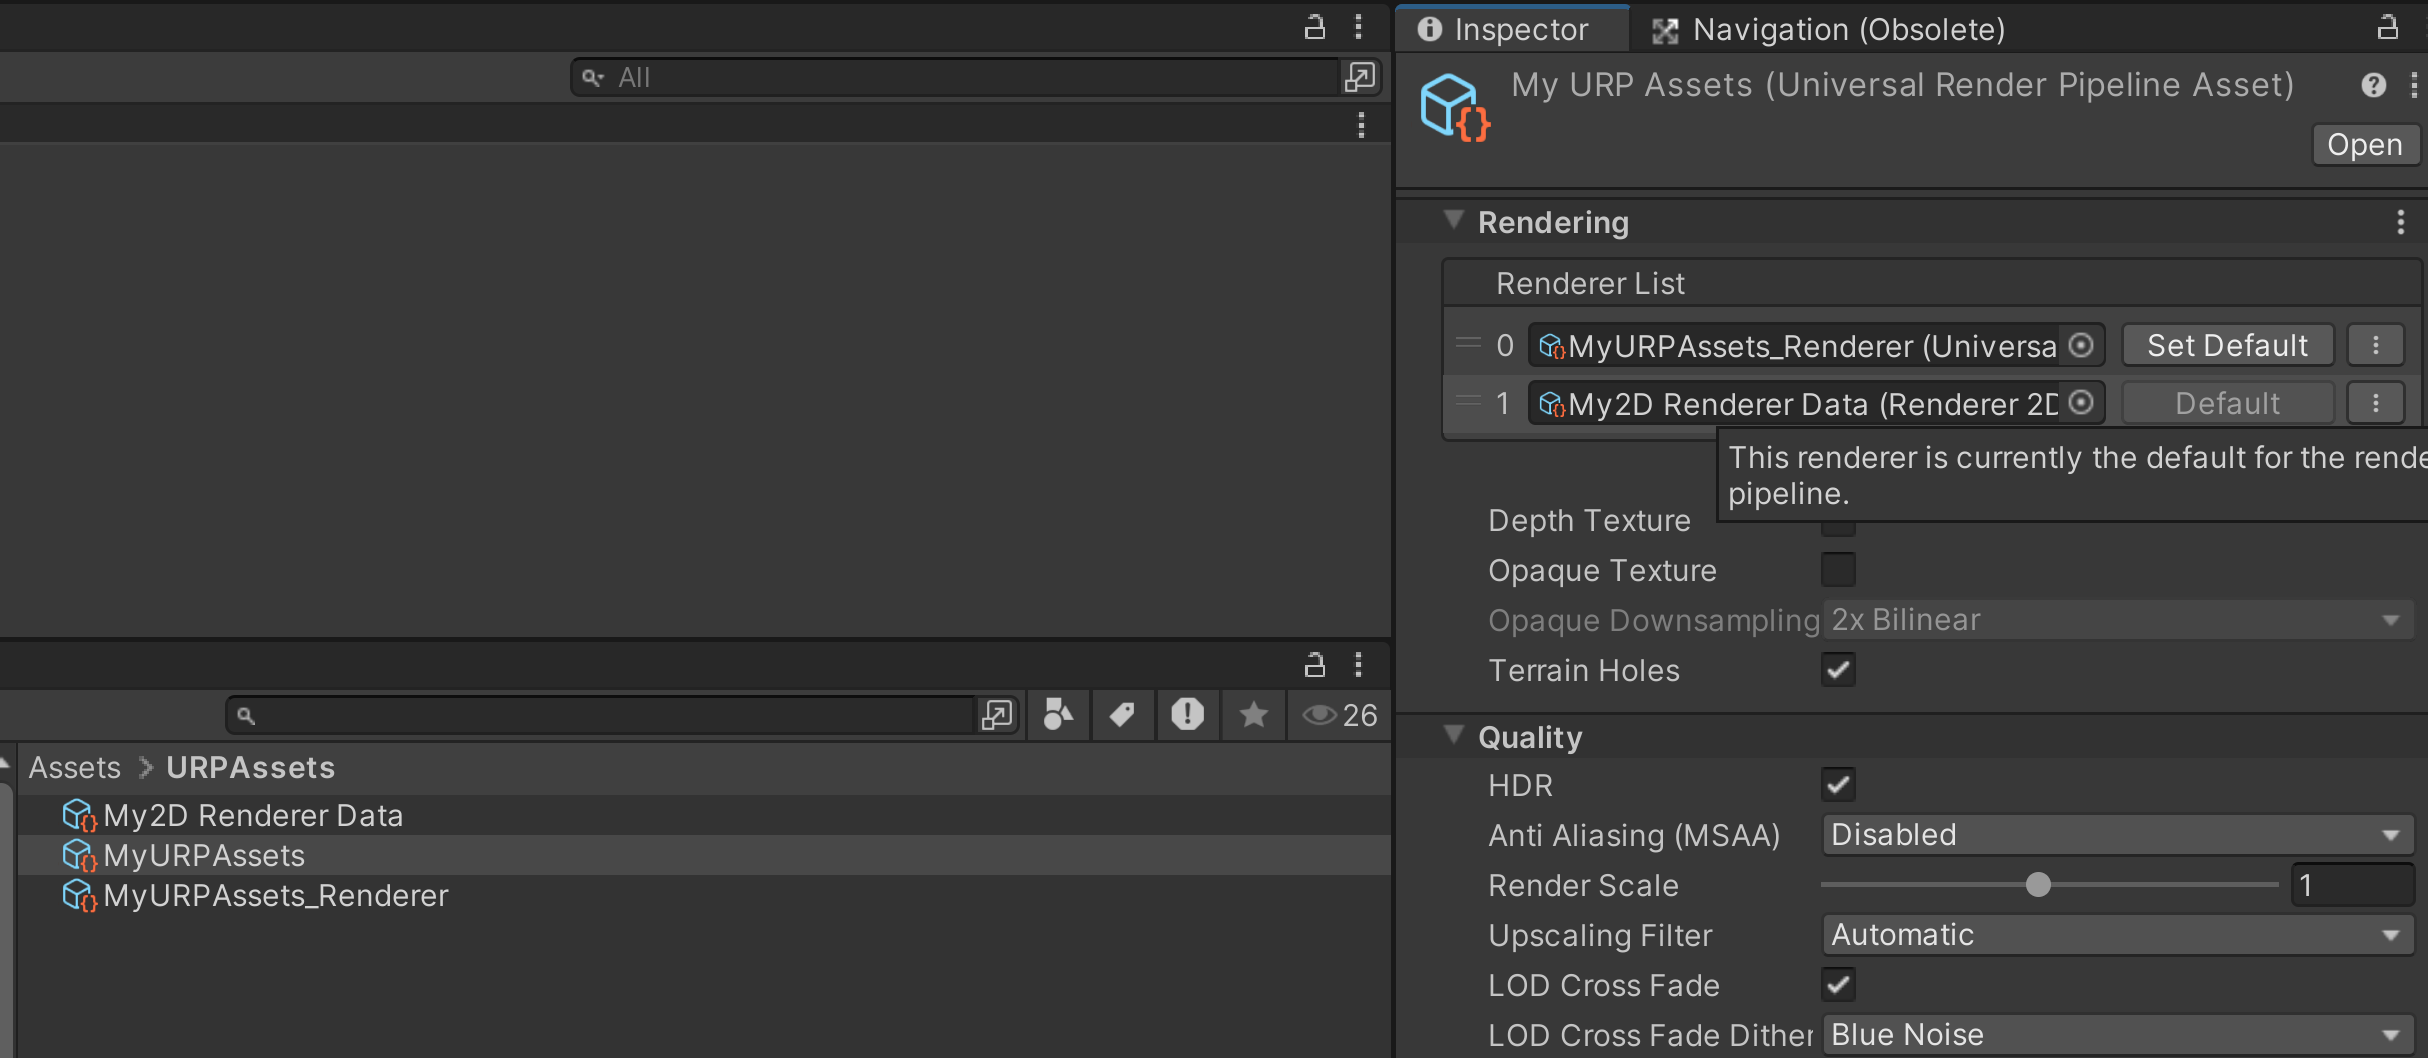Open object picker for MyURPAssets_Renderer field
Image resolution: width=2428 pixels, height=1058 pixels.
click(2081, 346)
